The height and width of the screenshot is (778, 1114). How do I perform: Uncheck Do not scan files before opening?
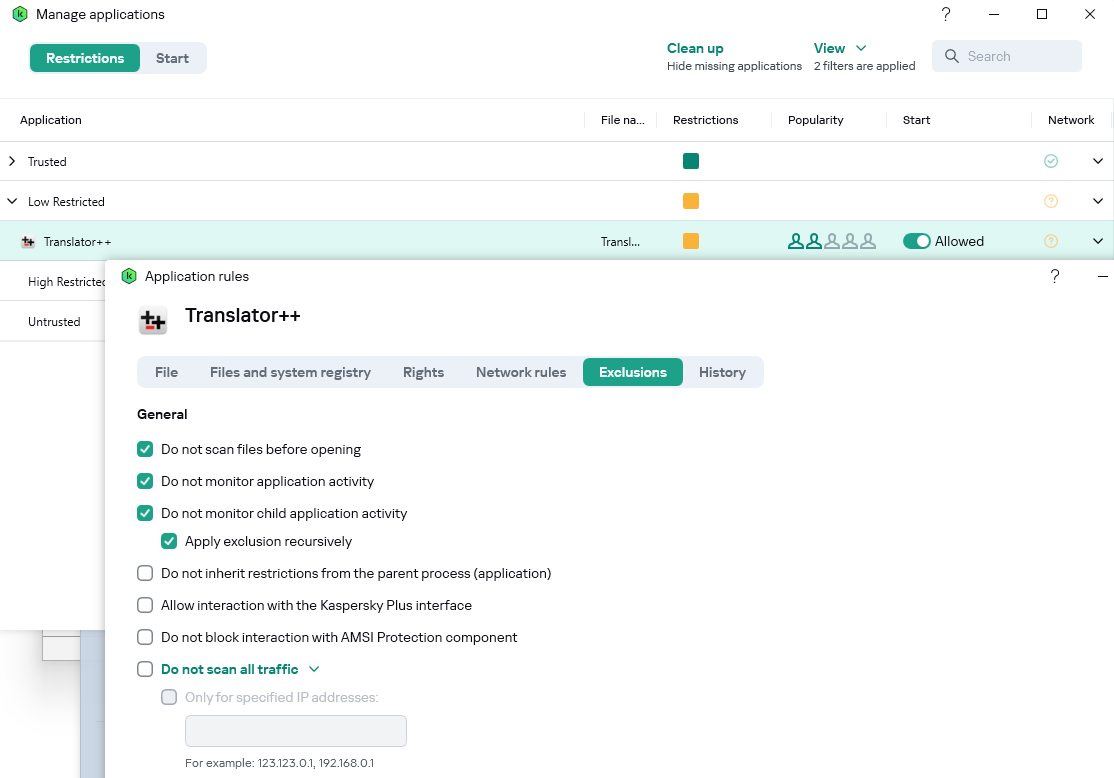click(145, 449)
